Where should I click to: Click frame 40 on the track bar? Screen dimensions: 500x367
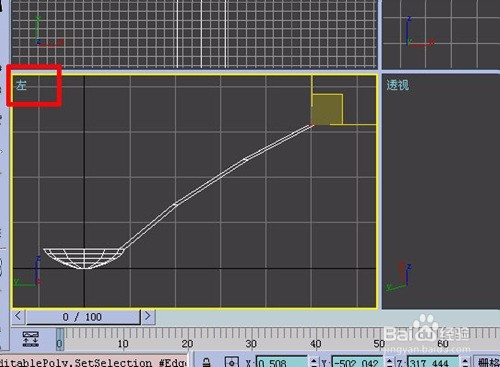[316, 343]
